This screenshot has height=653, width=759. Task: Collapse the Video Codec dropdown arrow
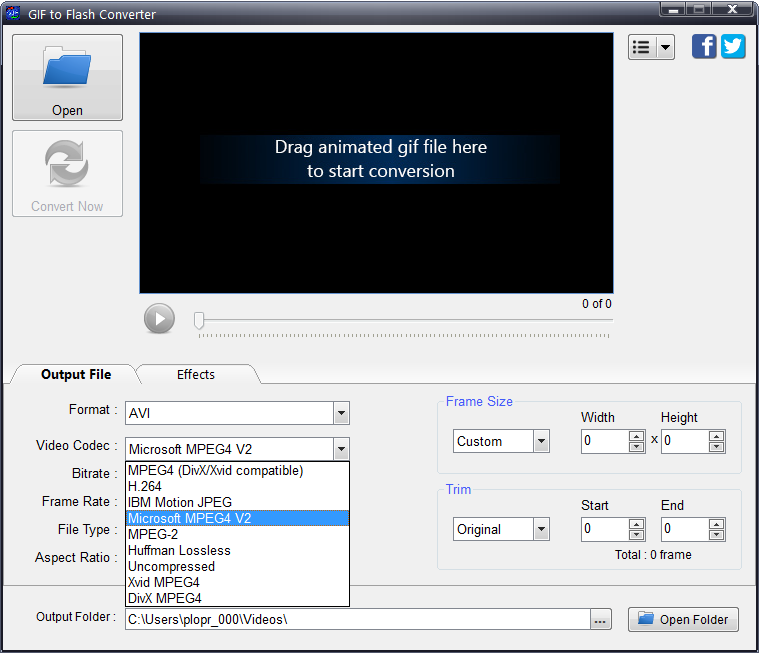[341, 449]
